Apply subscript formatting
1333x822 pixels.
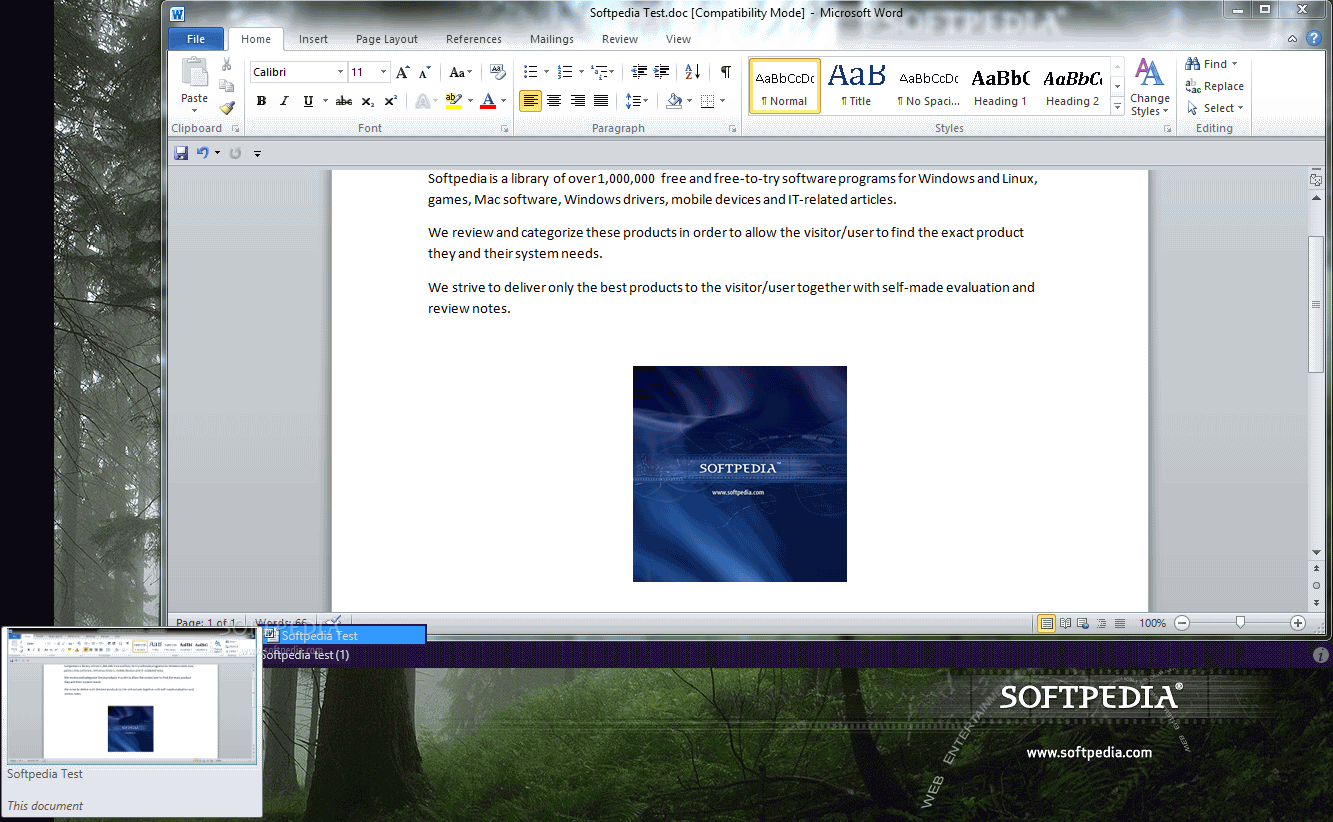pyautogui.click(x=367, y=101)
